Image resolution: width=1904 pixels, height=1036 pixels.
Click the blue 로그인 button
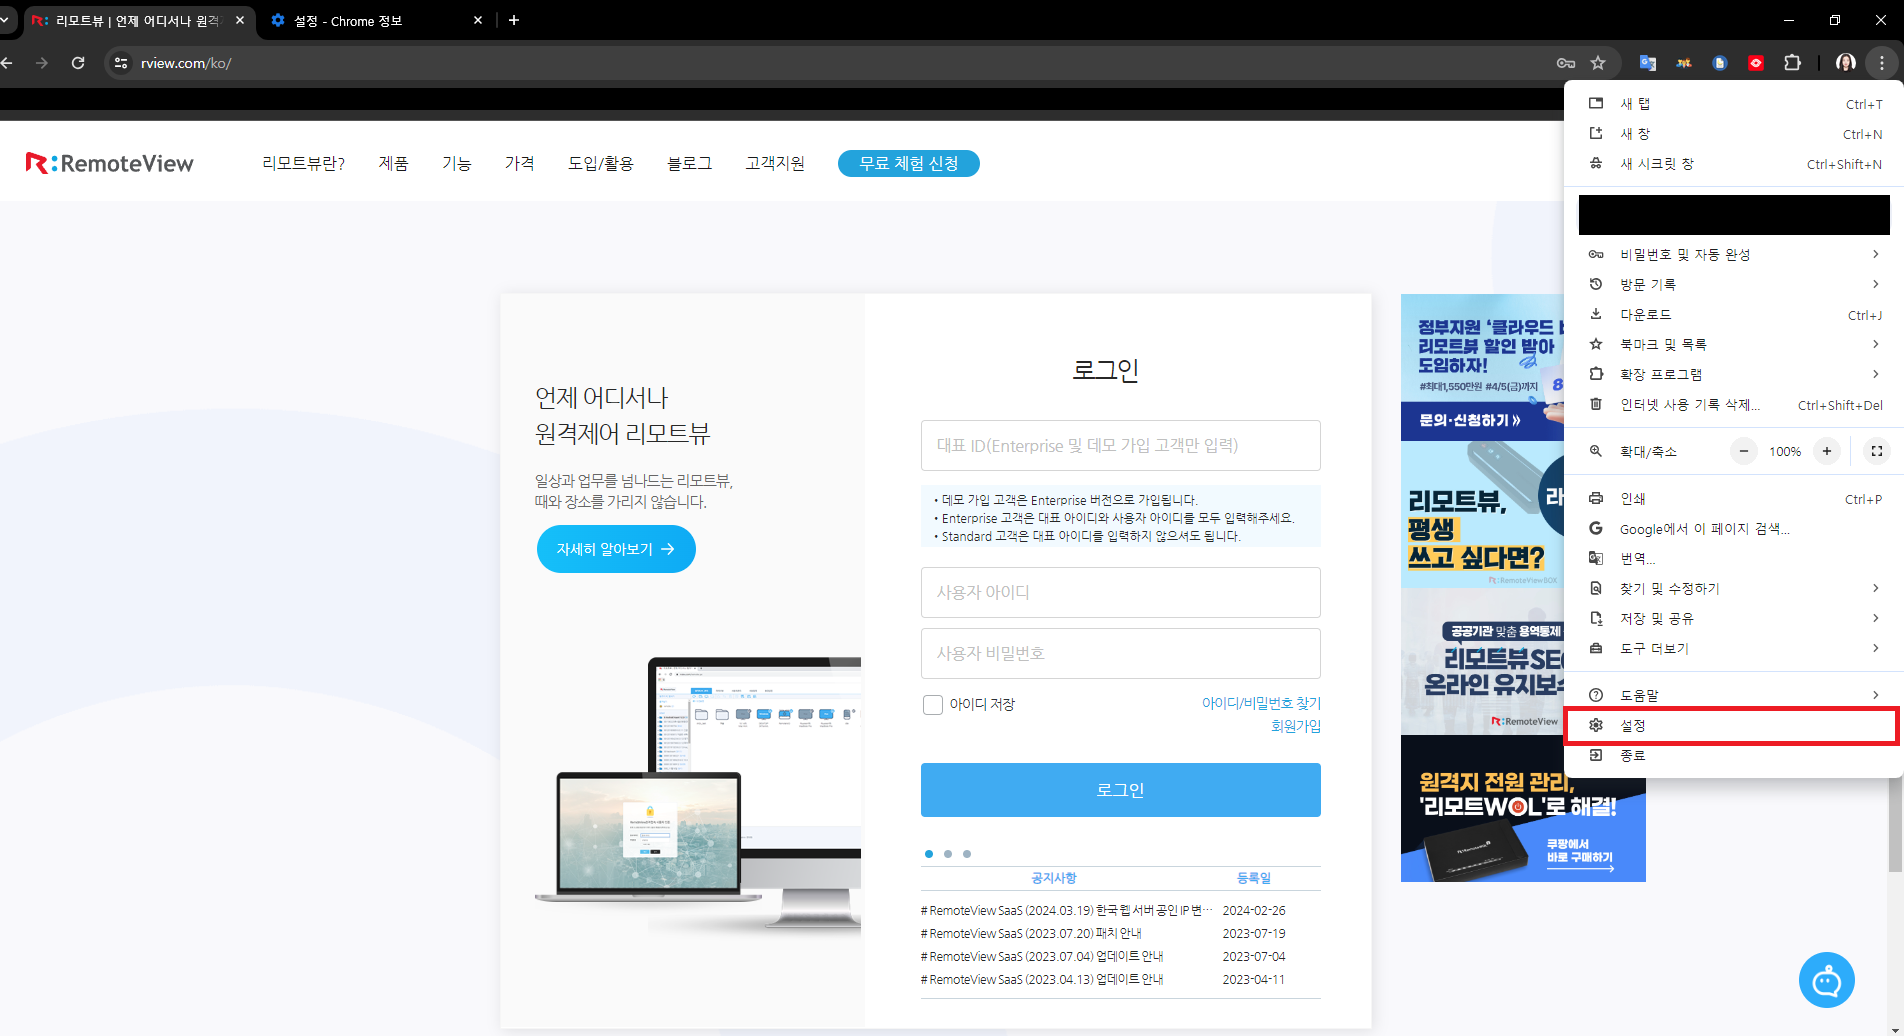pos(1120,790)
